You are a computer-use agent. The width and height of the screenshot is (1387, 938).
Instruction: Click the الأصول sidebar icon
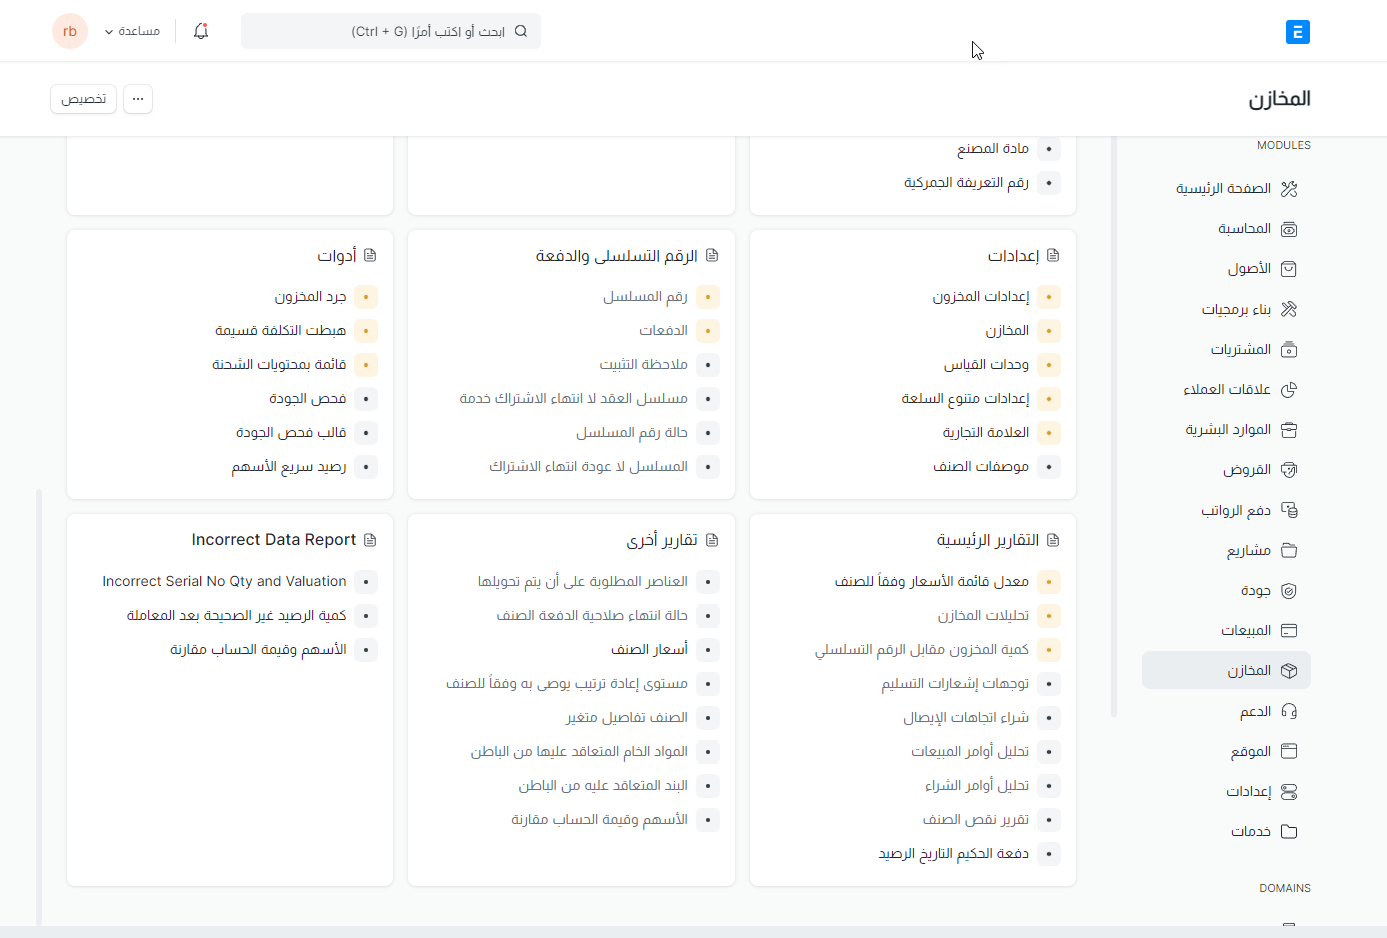click(x=1289, y=269)
